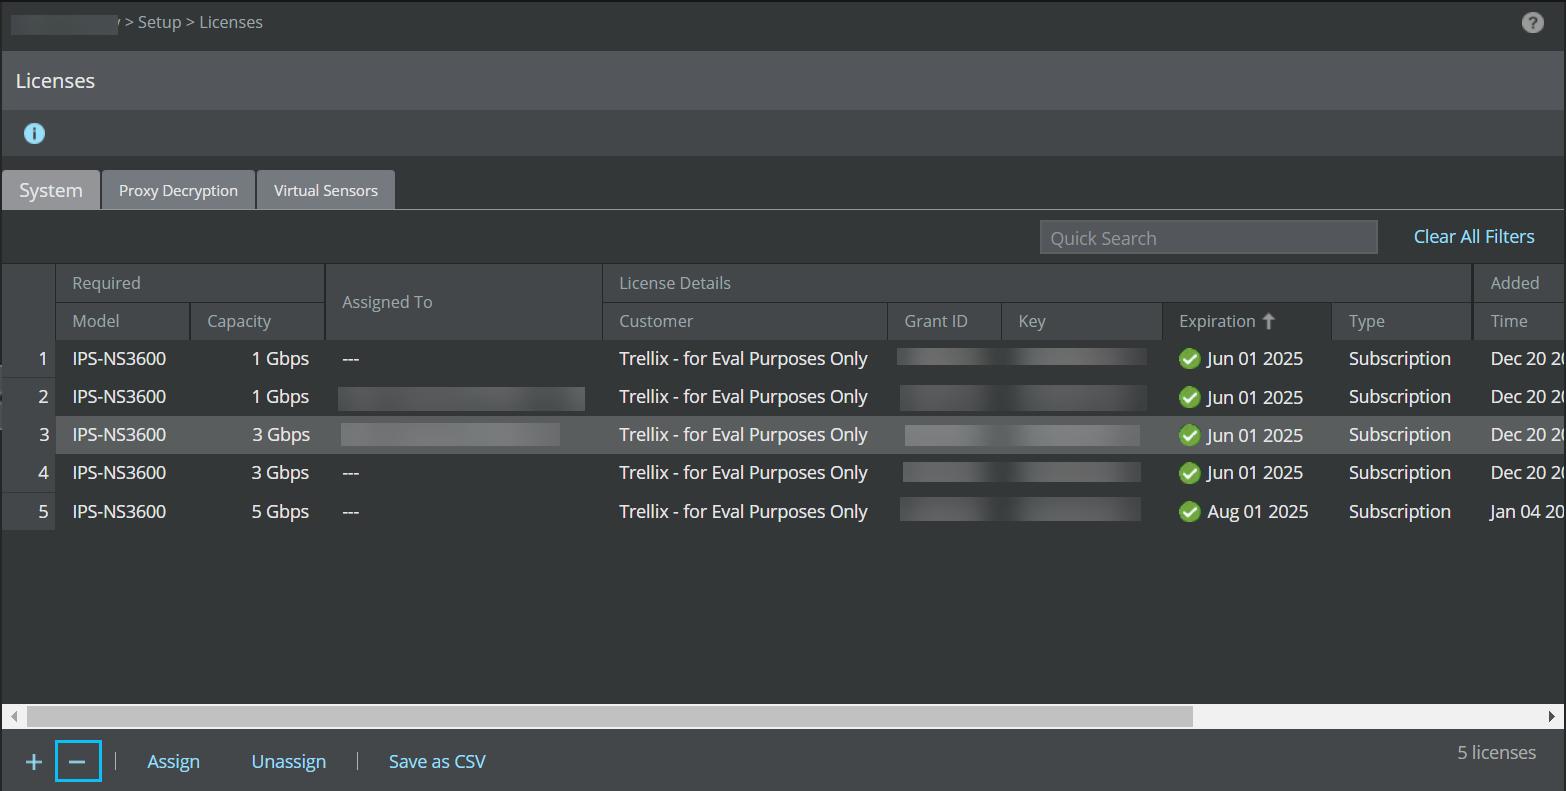Open the Virtual Sensors tab
Image resolution: width=1566 pixels, height=791 pixels.
(326, 190)
